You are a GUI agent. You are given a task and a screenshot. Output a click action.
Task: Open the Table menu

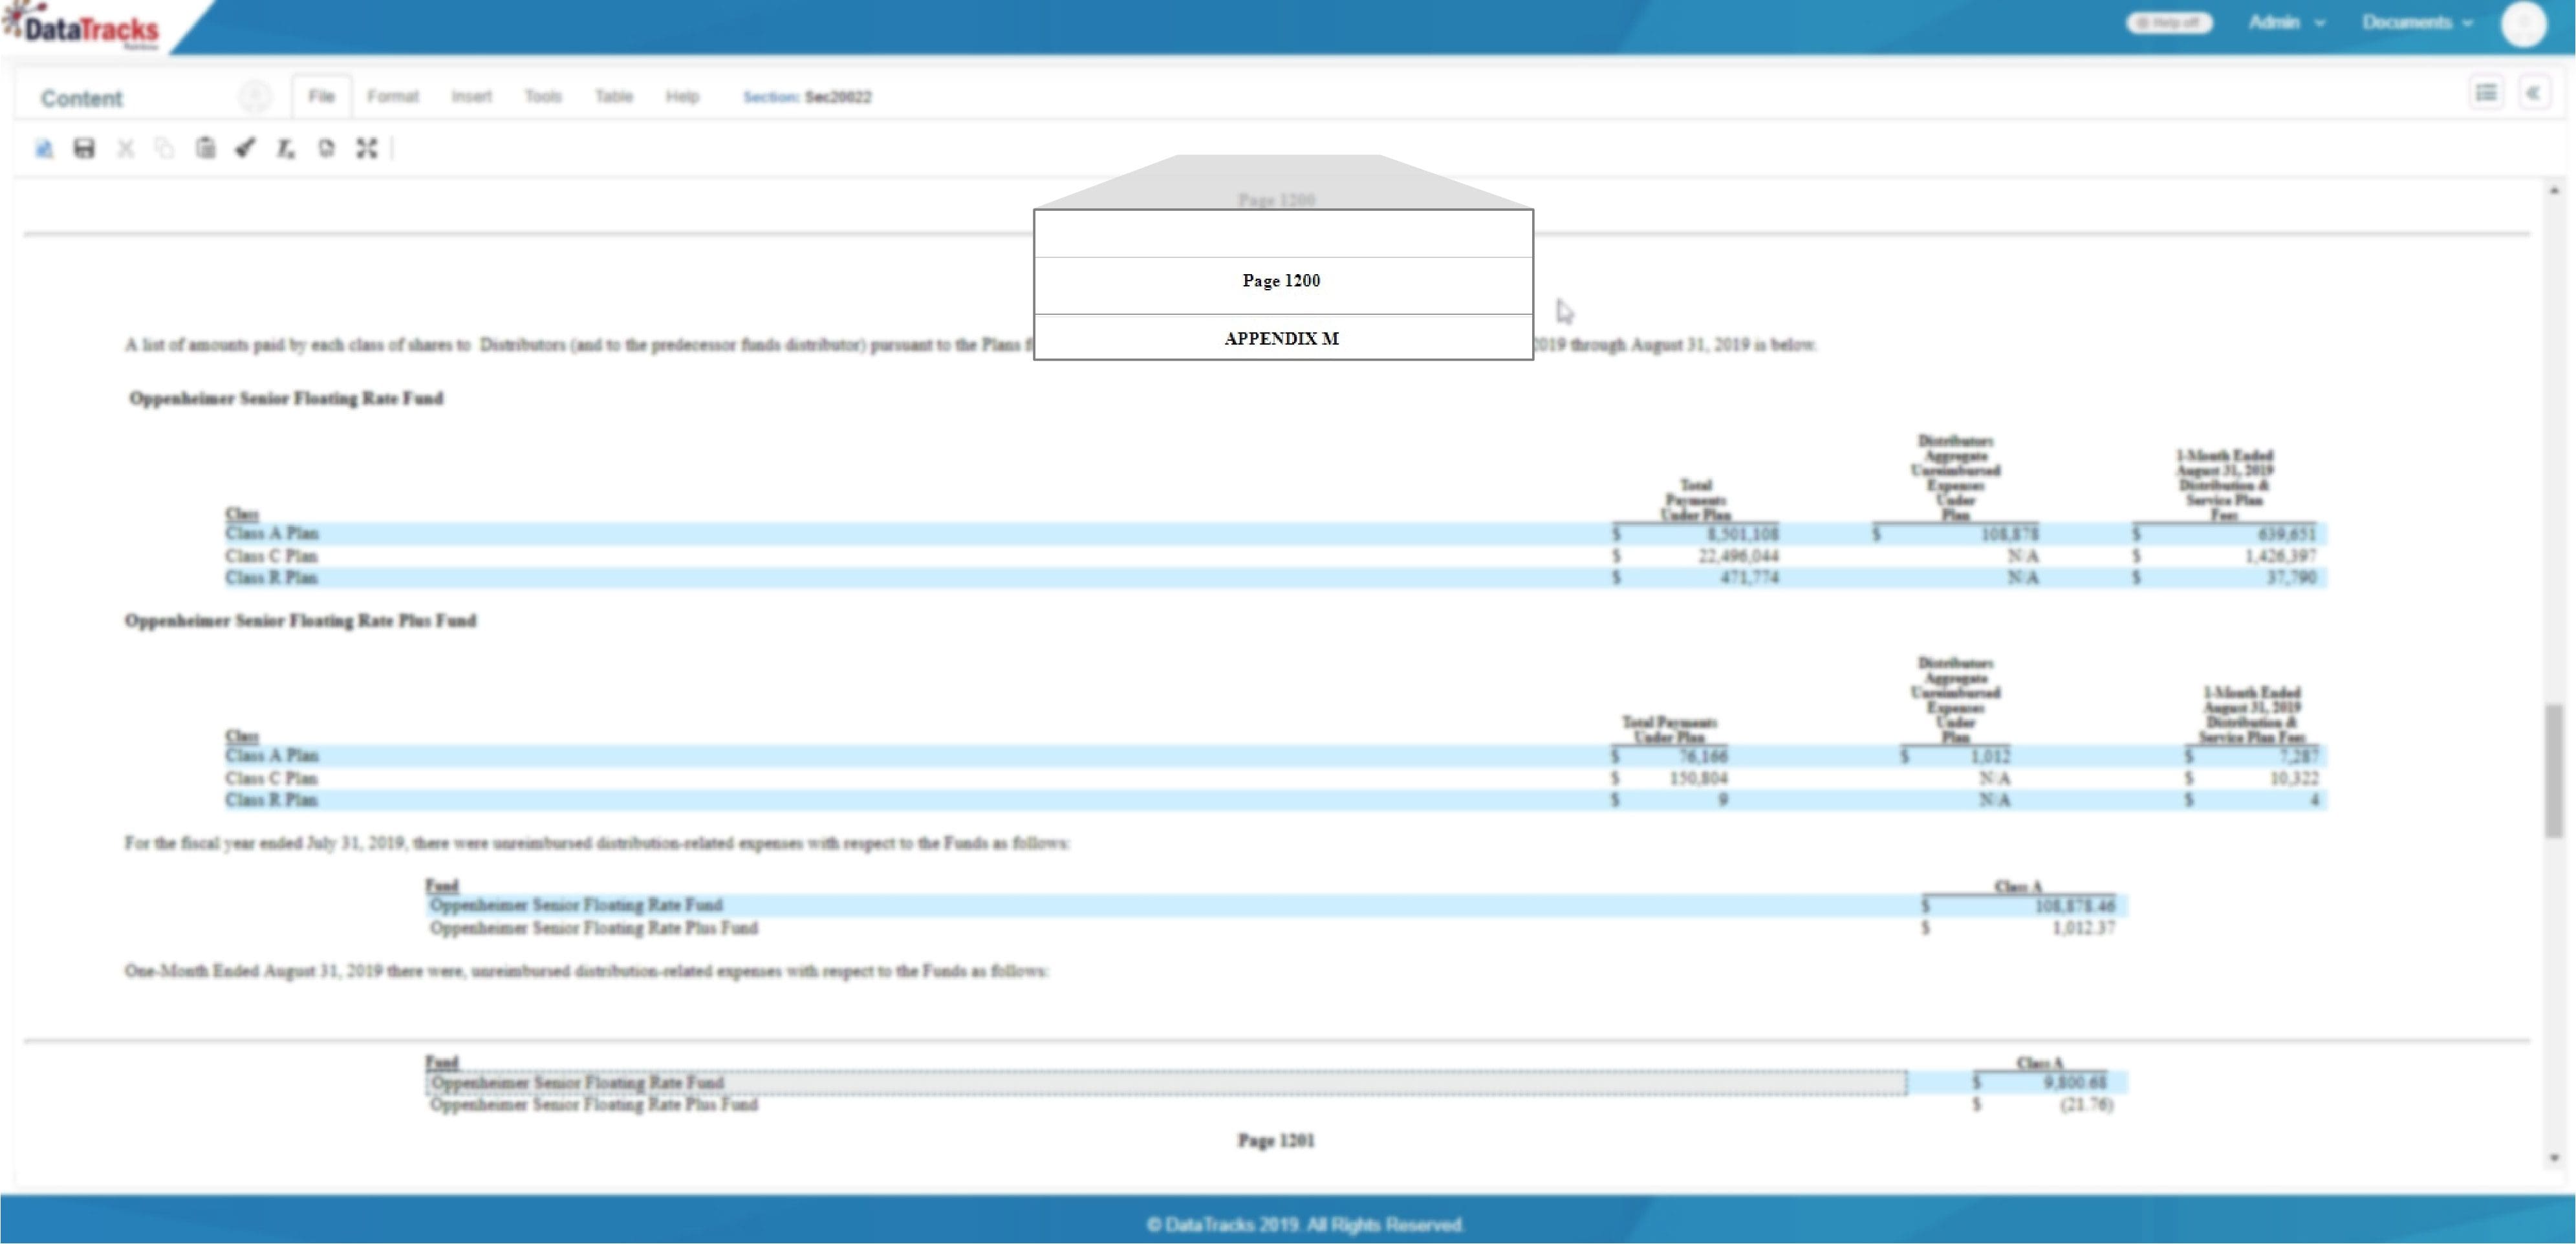point(614,96)
